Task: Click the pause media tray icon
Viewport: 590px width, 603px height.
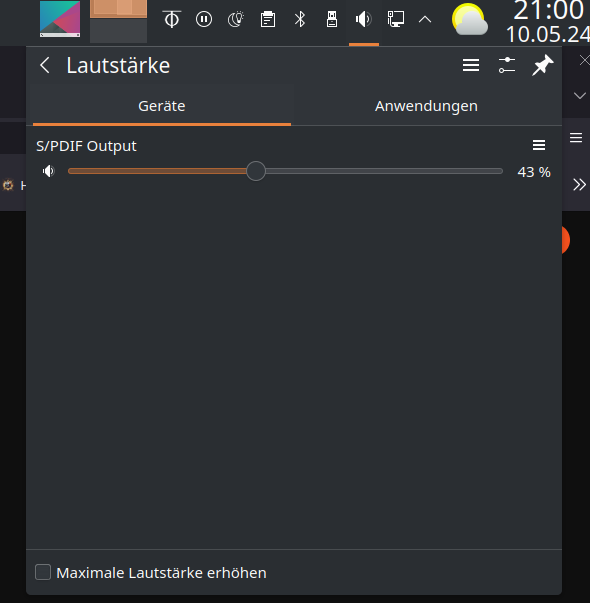Action: 204,19
